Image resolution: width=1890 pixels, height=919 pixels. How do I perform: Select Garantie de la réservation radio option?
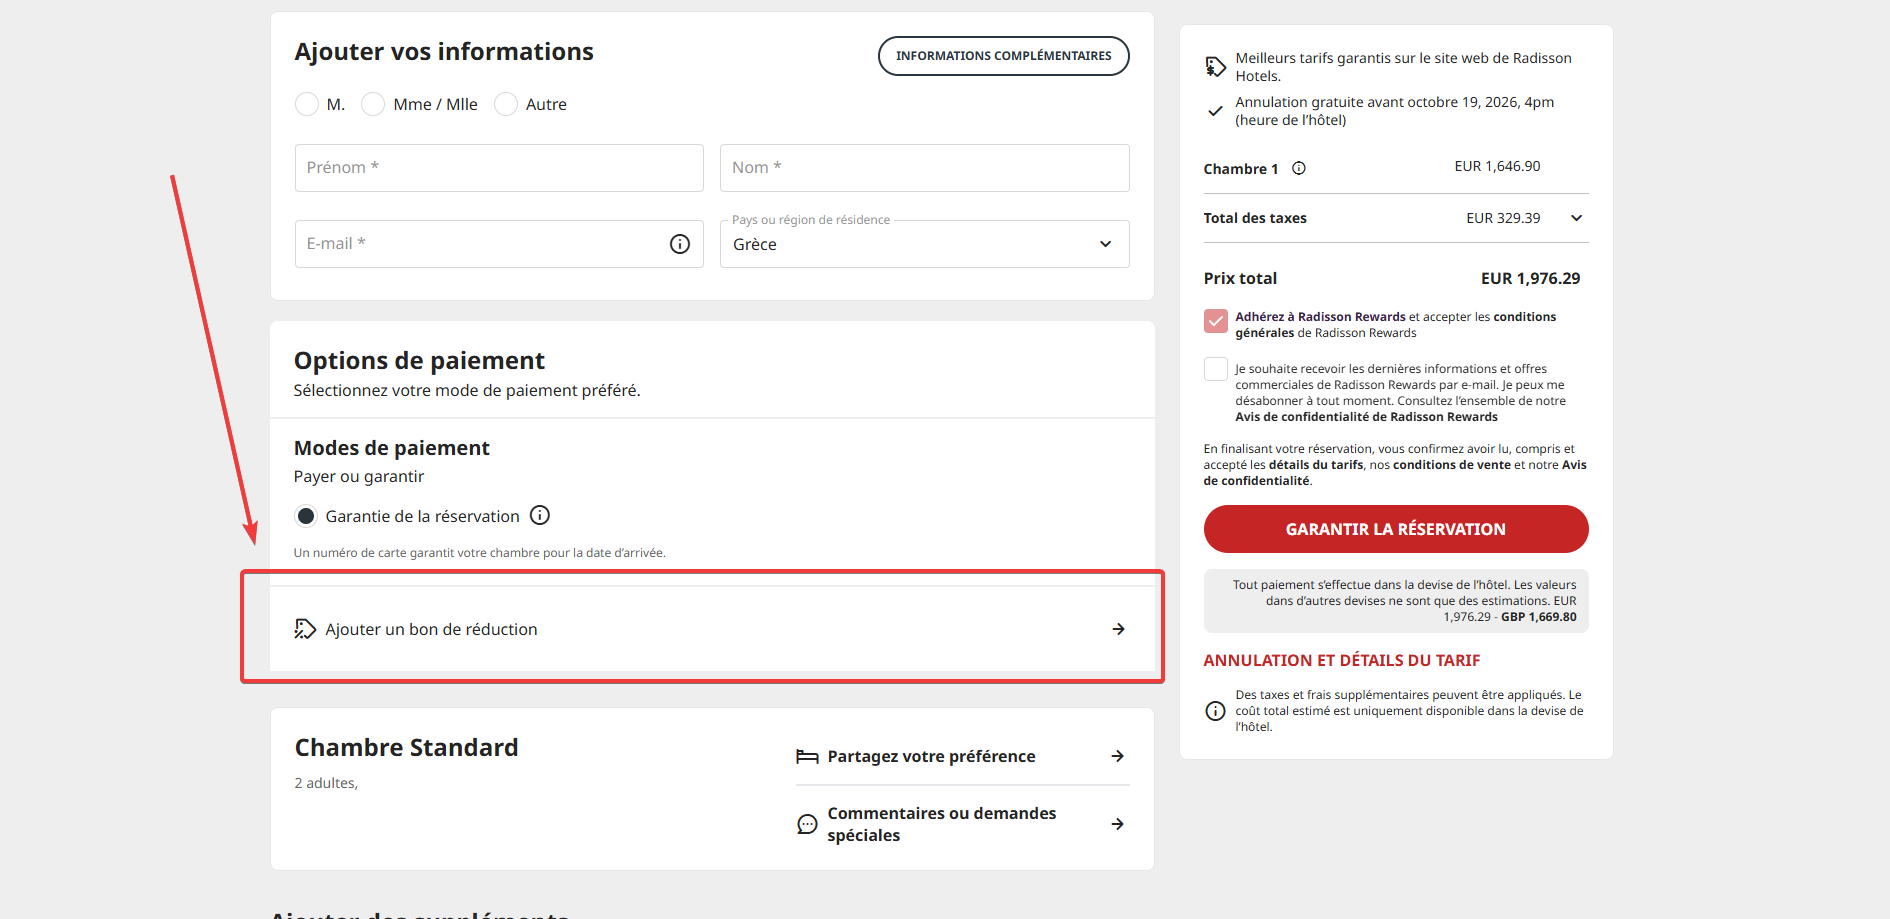pyautogui.click(x=306, y=516)
